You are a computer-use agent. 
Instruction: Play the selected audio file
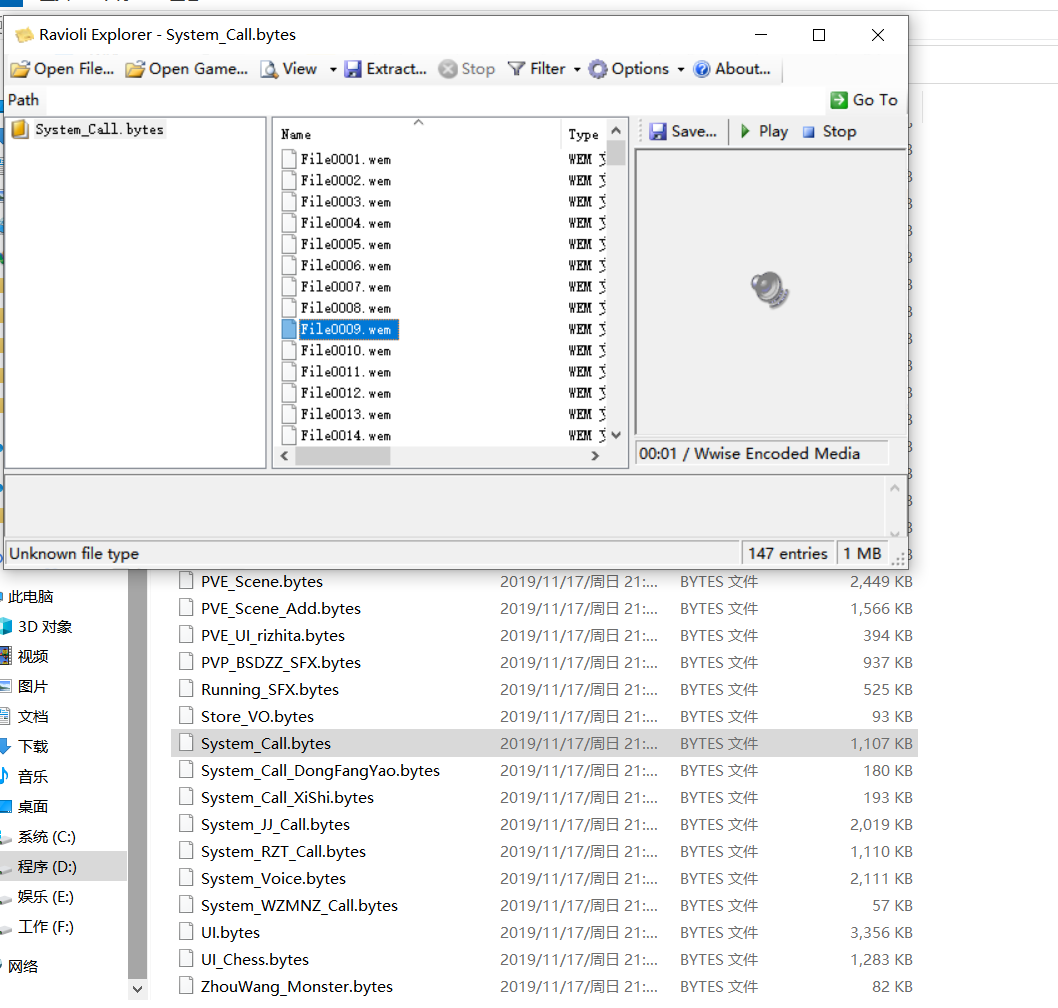click(764, 132)
